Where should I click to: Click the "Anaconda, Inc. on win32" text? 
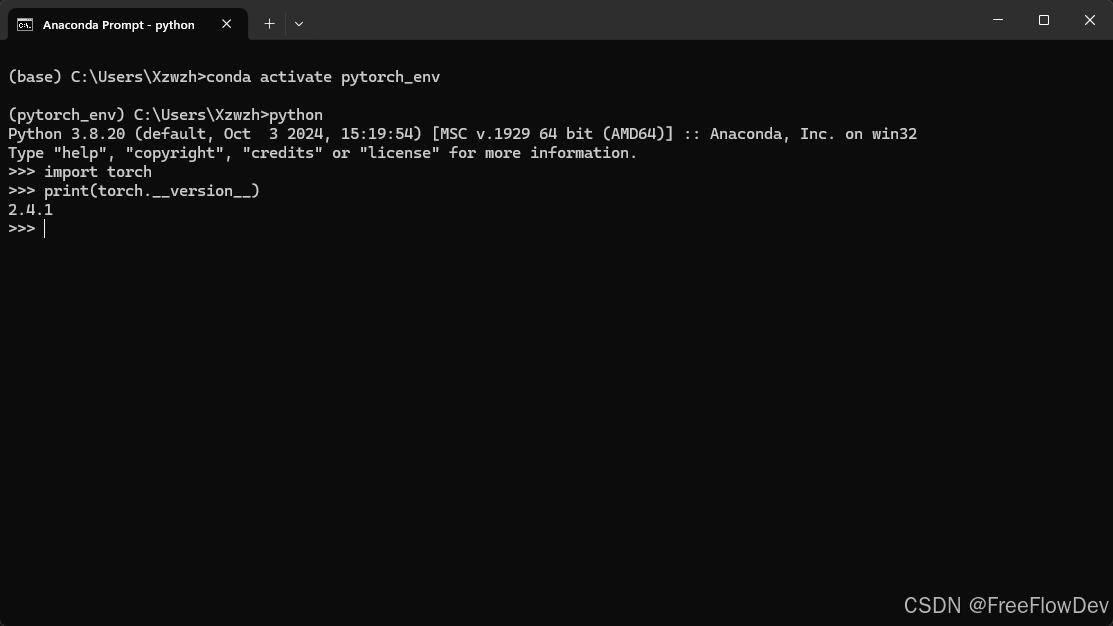pos(813,134)
